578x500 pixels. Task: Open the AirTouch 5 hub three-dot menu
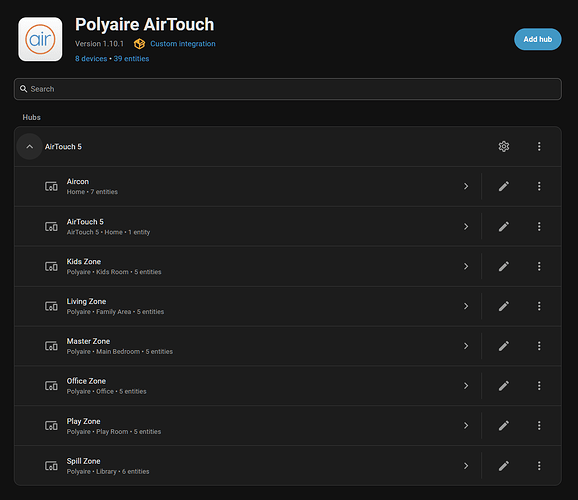click(x=539, y=146)
